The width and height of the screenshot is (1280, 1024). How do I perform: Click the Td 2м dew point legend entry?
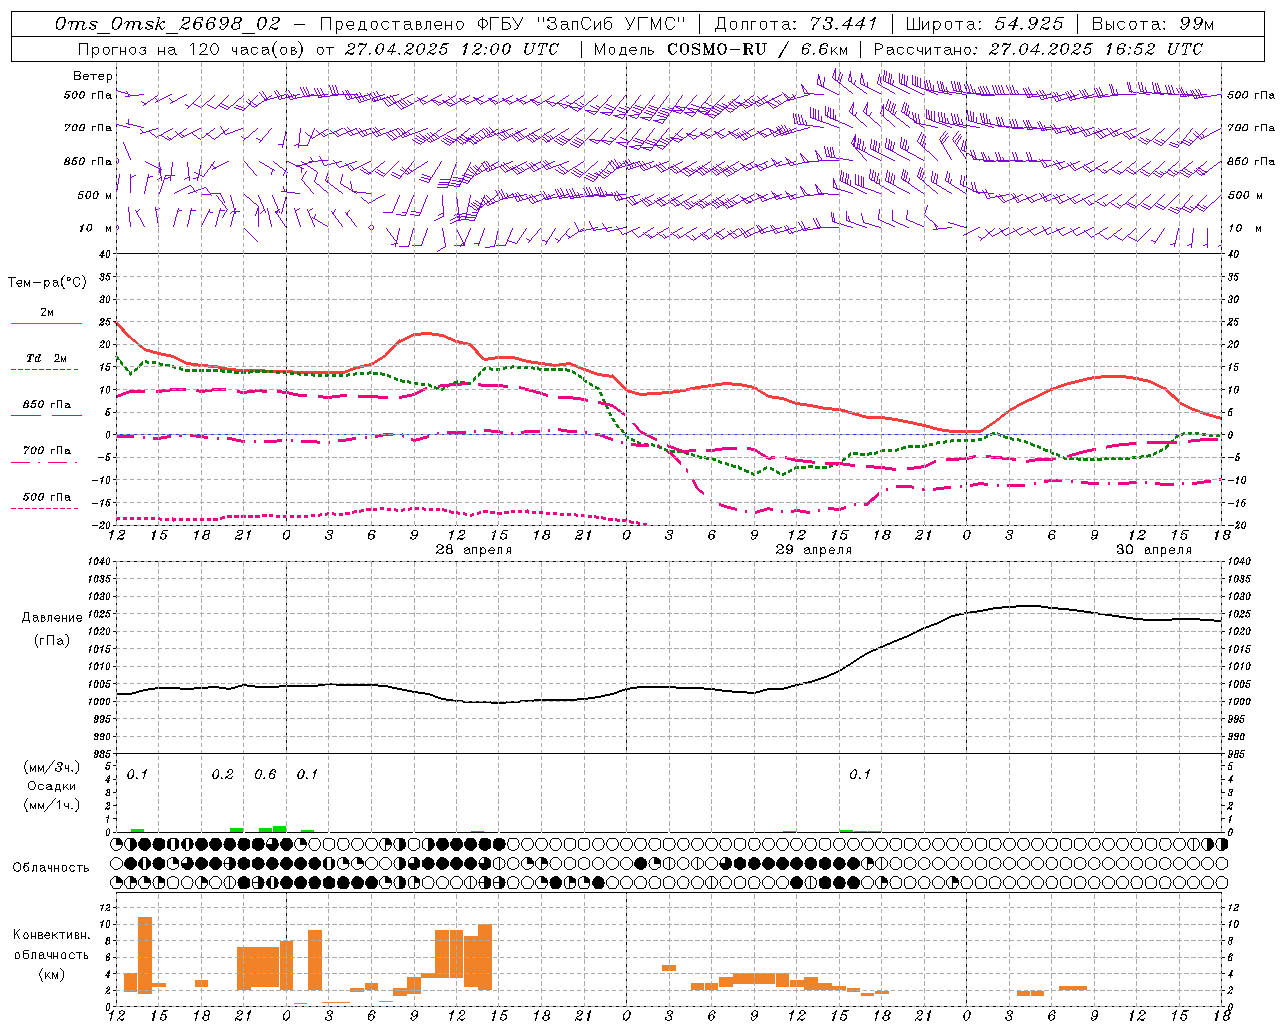pyautogui.click(x=47, y=358)
